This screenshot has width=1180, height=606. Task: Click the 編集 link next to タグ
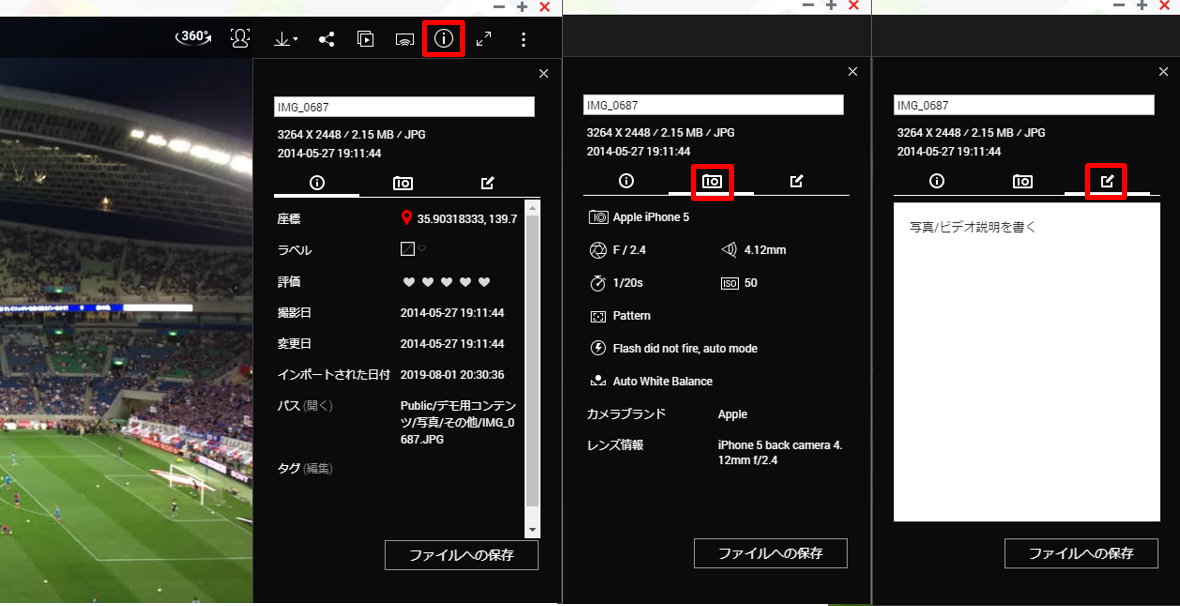318,468
